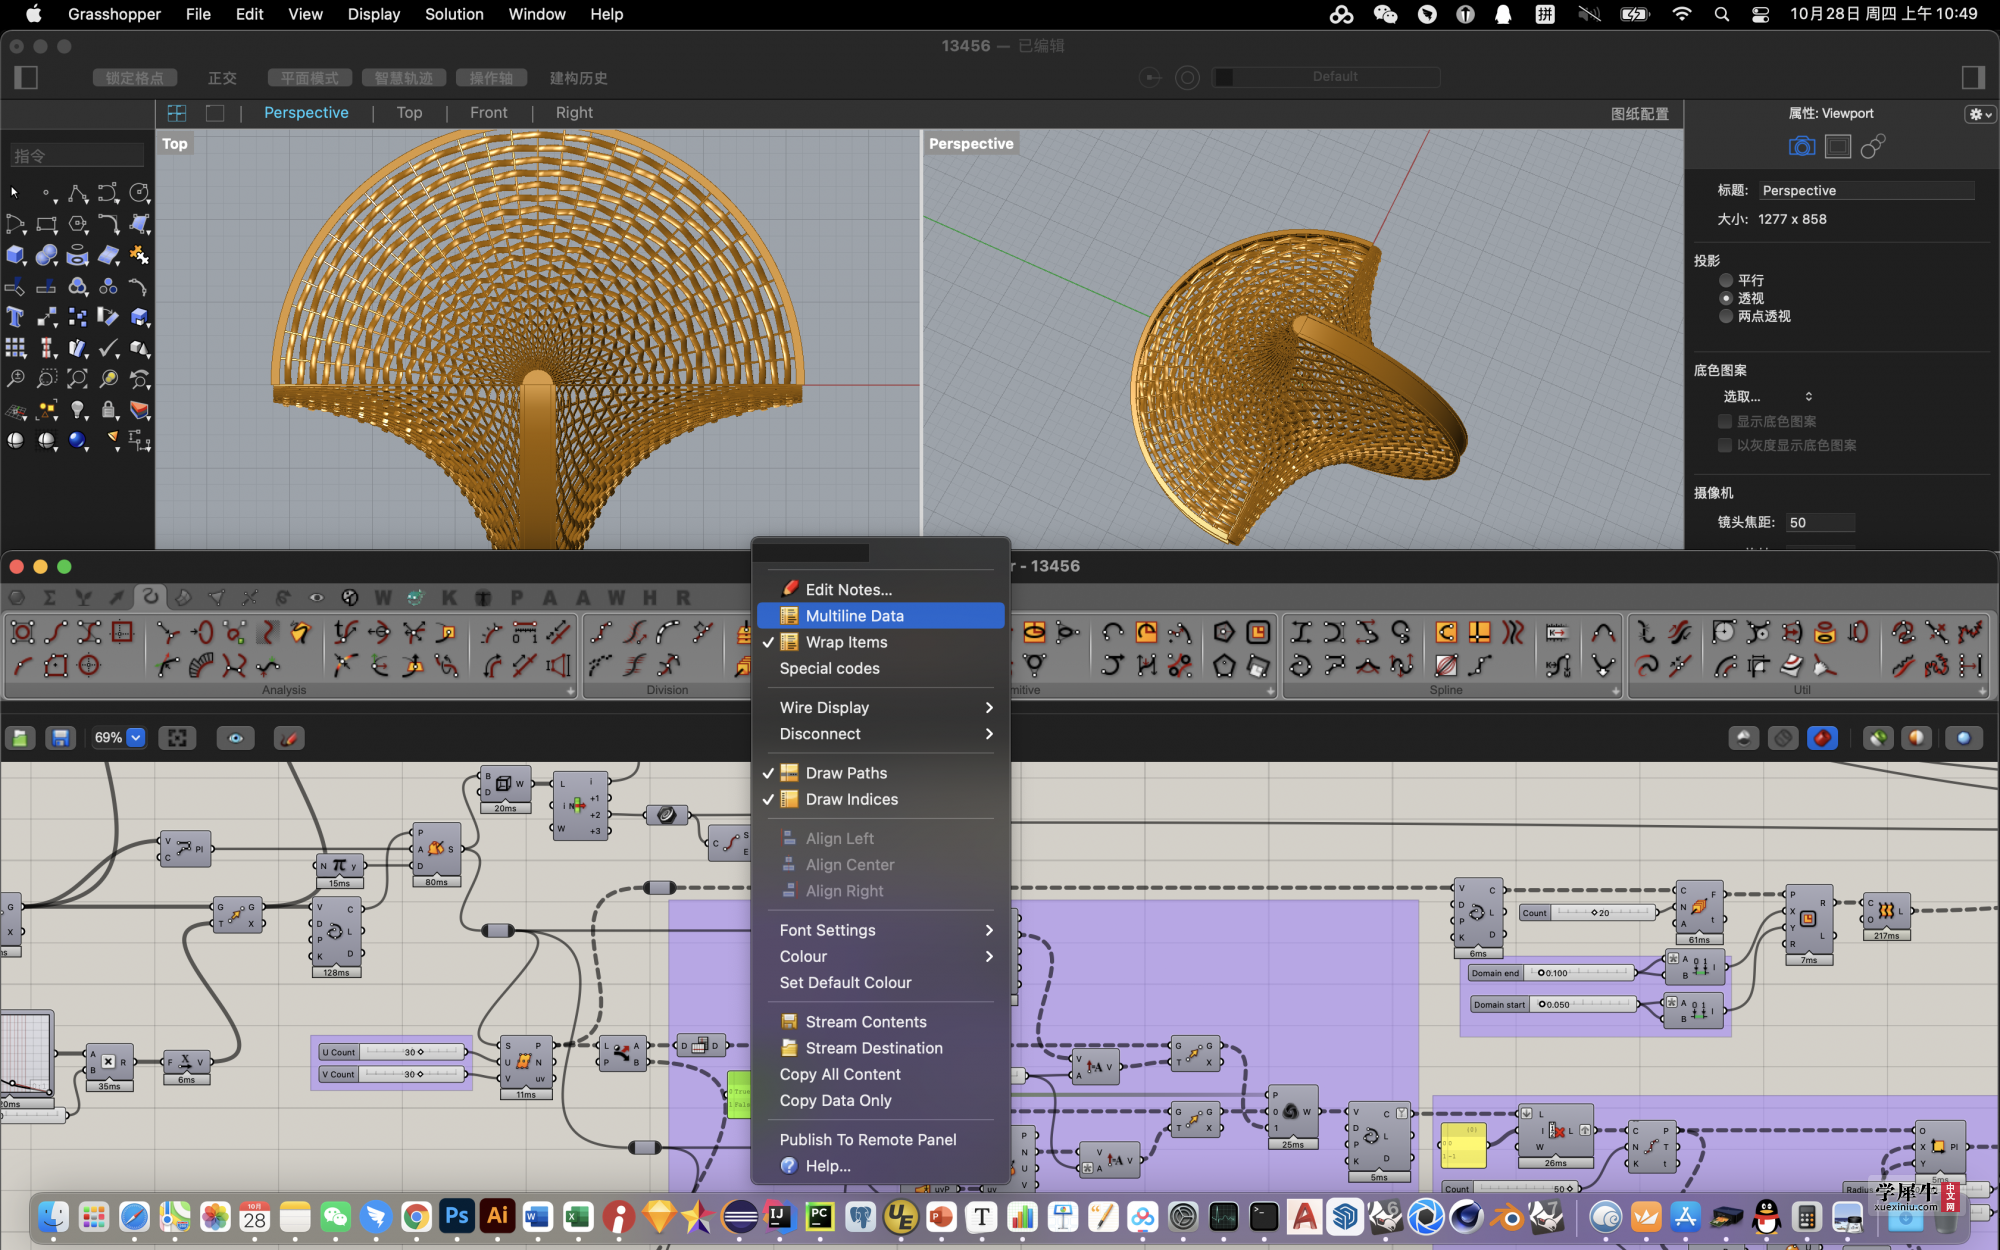This screenshot has height=1250, width=2000.
Task: Select the 平行 projection radio button
Action: point(1726,281)
